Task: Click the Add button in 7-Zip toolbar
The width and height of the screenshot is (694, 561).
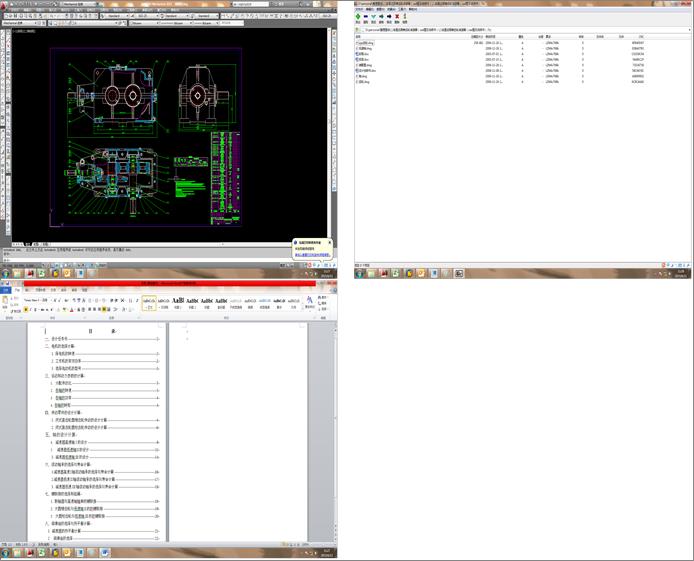Action: 358,16
